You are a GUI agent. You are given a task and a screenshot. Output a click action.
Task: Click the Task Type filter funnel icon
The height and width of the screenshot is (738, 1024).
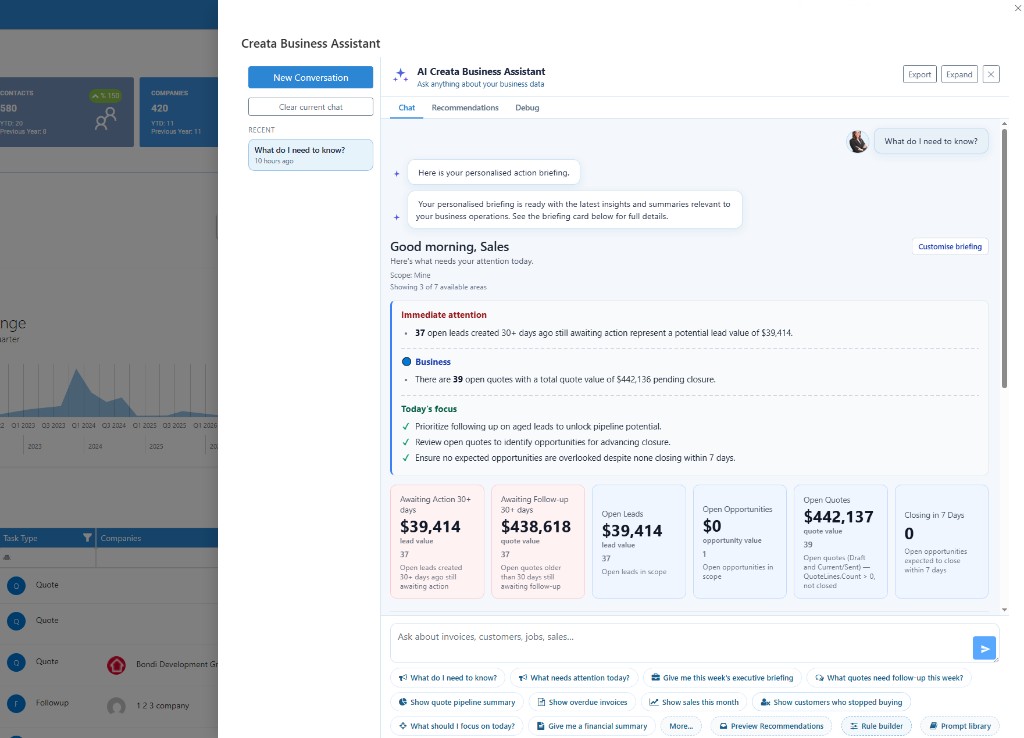point(87,537)
